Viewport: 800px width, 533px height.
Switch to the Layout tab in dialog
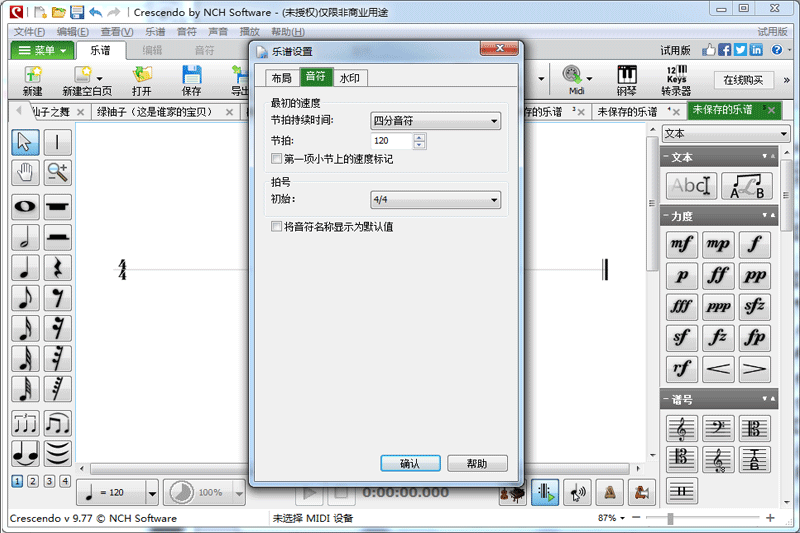[281, 78]
